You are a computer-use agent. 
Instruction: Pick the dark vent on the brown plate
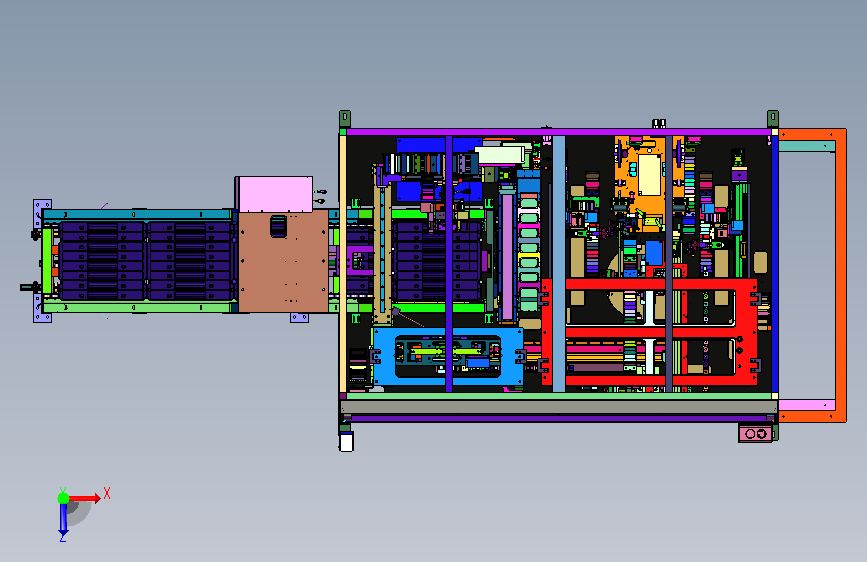pyautogui.click(x=278, y=226)
